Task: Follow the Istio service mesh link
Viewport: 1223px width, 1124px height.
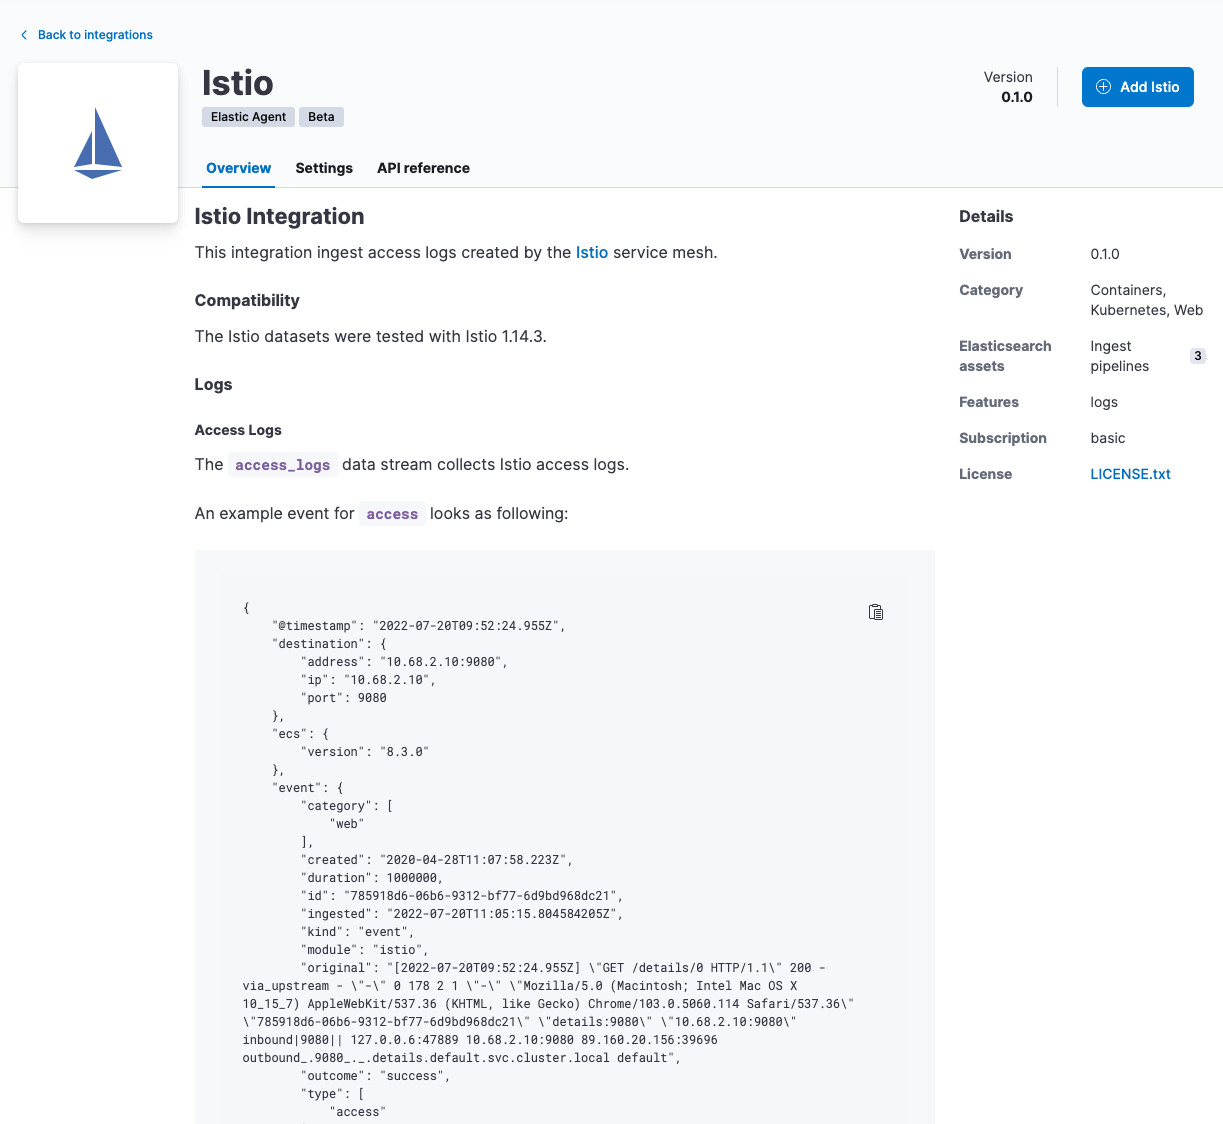Action: coord(592,252)
